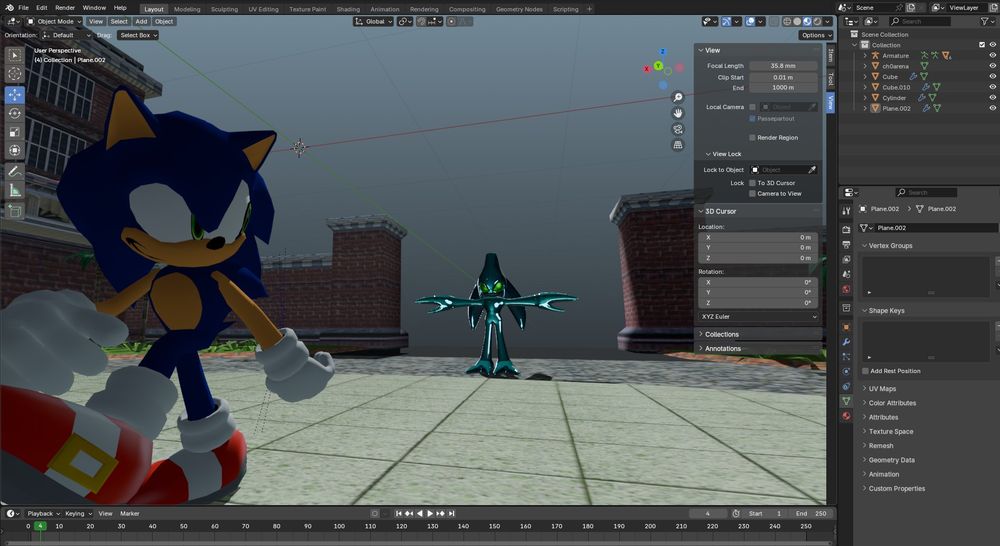Screen dimensions: 1000x546
Task: Hide Armature with its eye icon
Action: pos(992,55)
